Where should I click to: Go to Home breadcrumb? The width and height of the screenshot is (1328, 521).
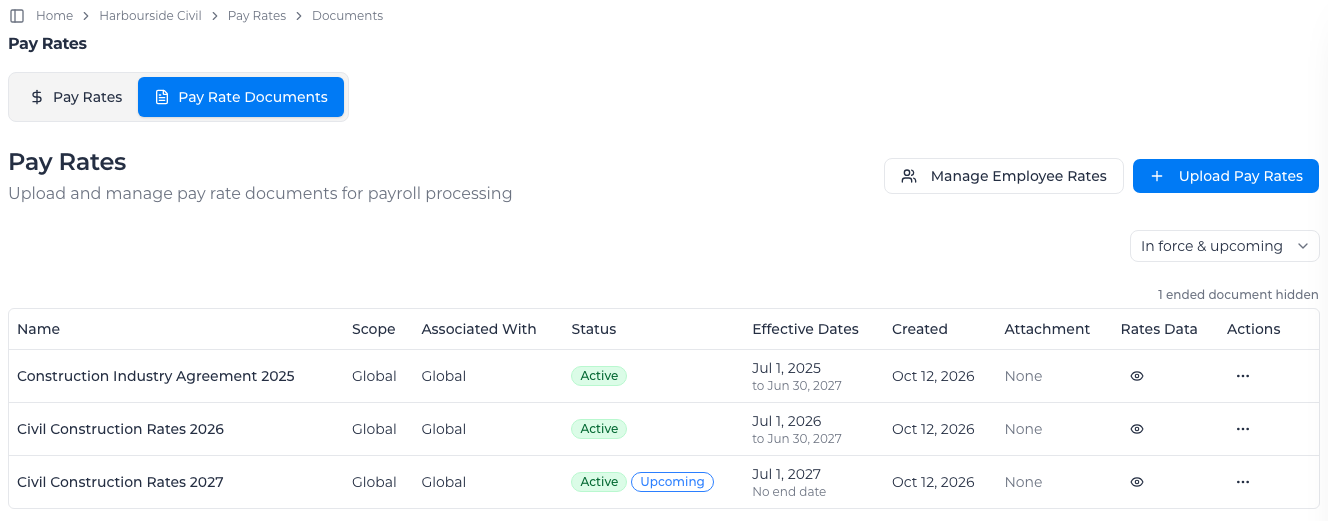(x=54, y=16)
